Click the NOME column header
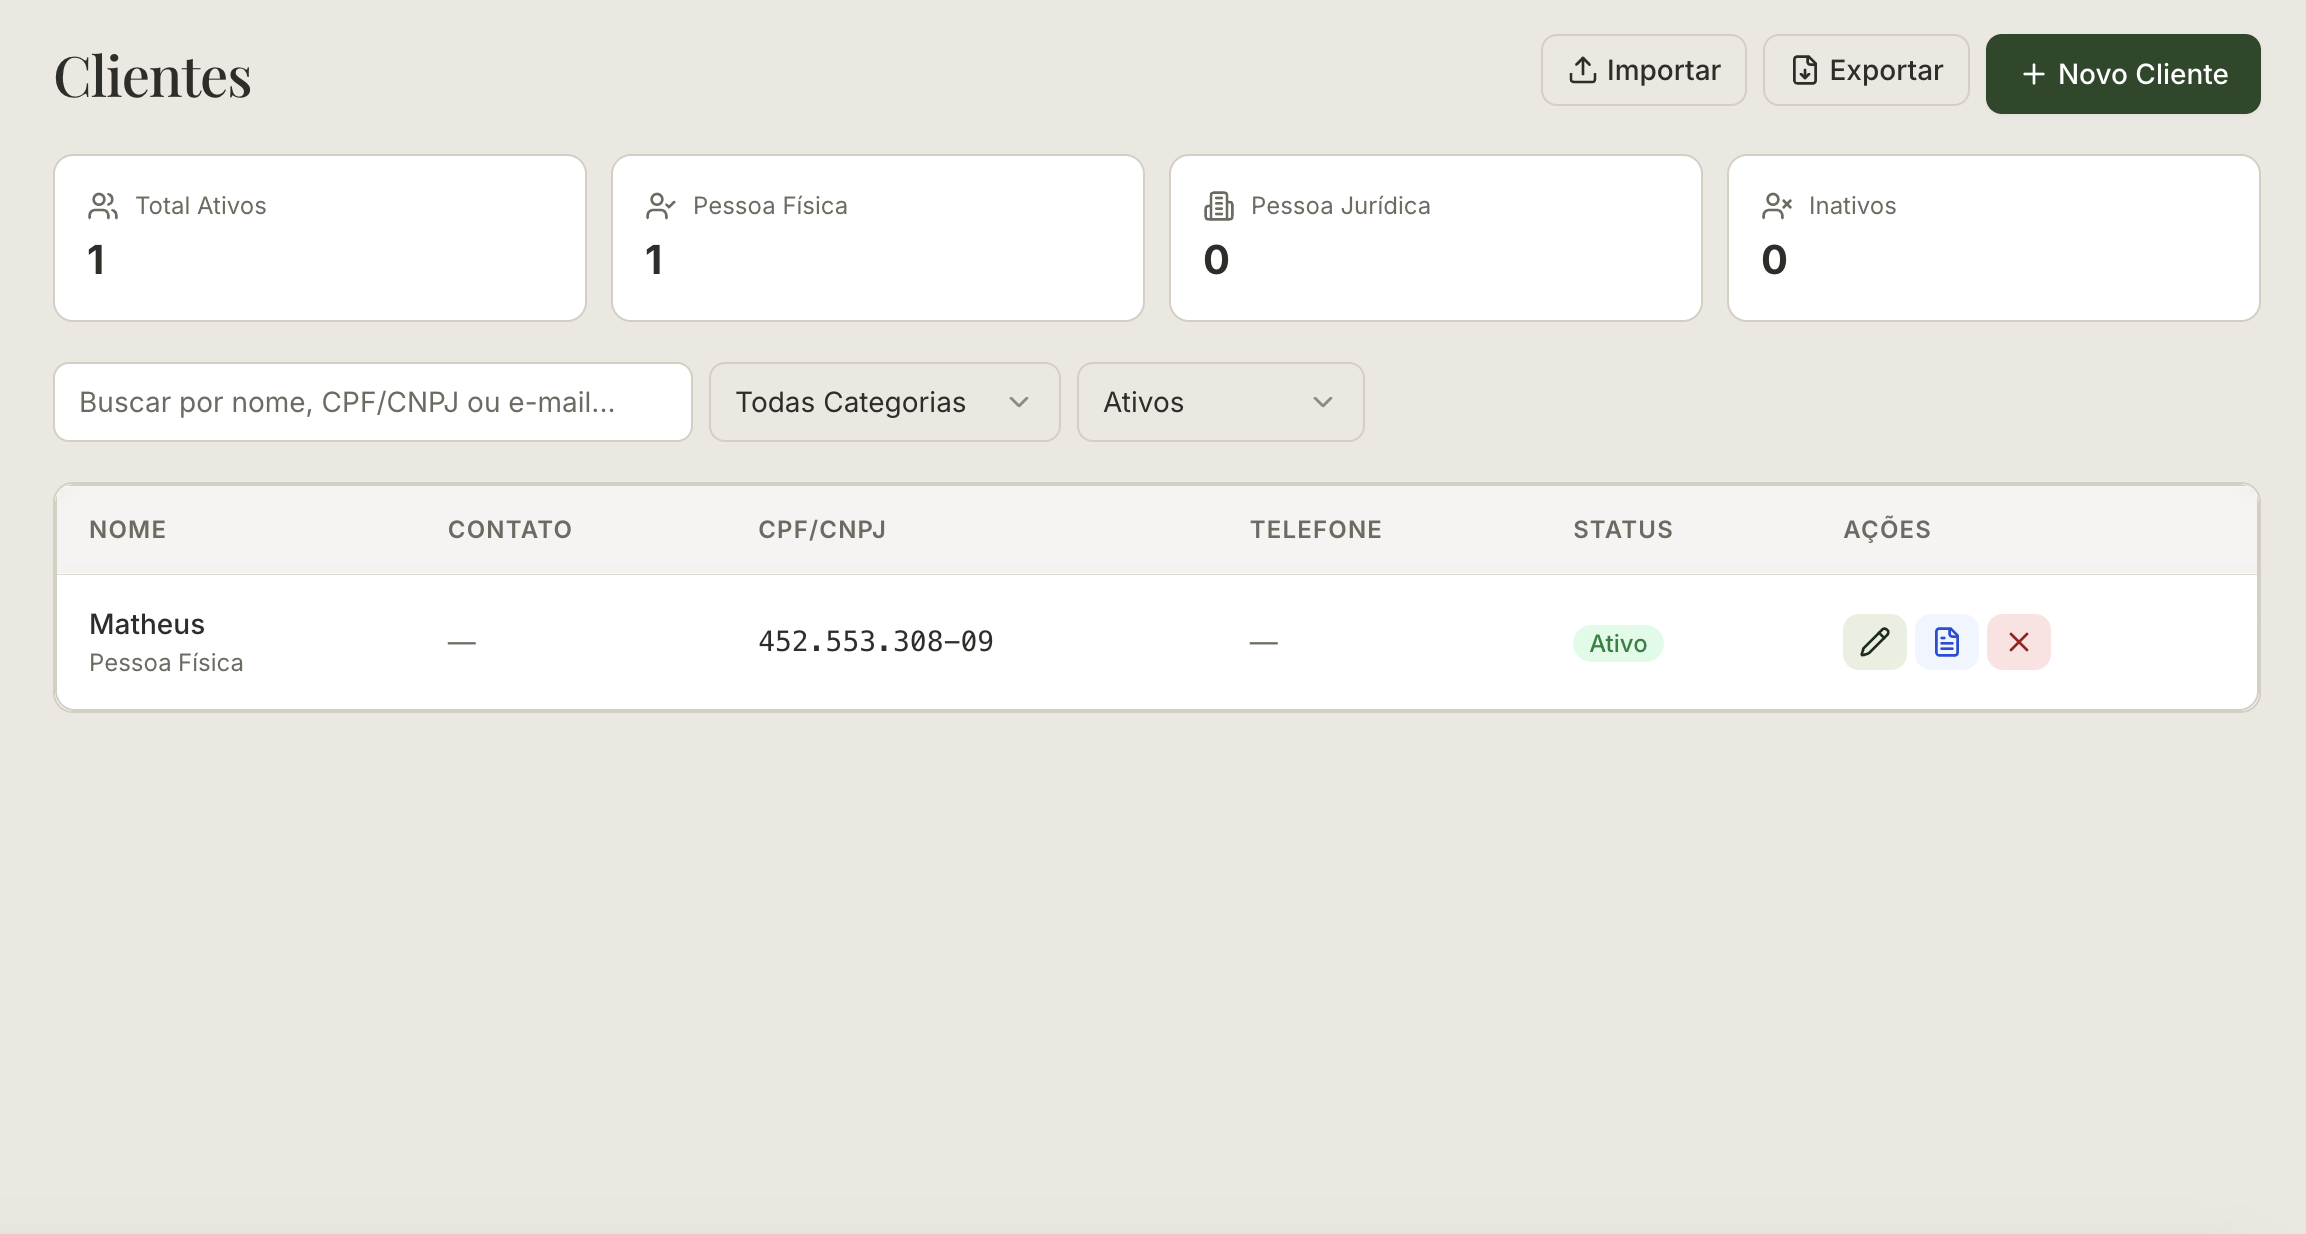Viewport: 2306px width, 1234px height. (x=128, y=530)
